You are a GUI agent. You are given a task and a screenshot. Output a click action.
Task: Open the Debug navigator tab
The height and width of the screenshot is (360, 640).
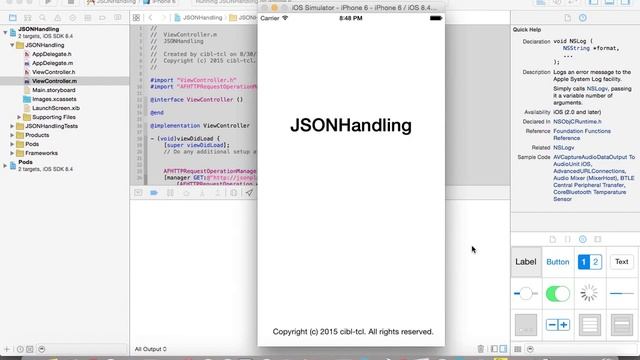[x=87, y=18]
